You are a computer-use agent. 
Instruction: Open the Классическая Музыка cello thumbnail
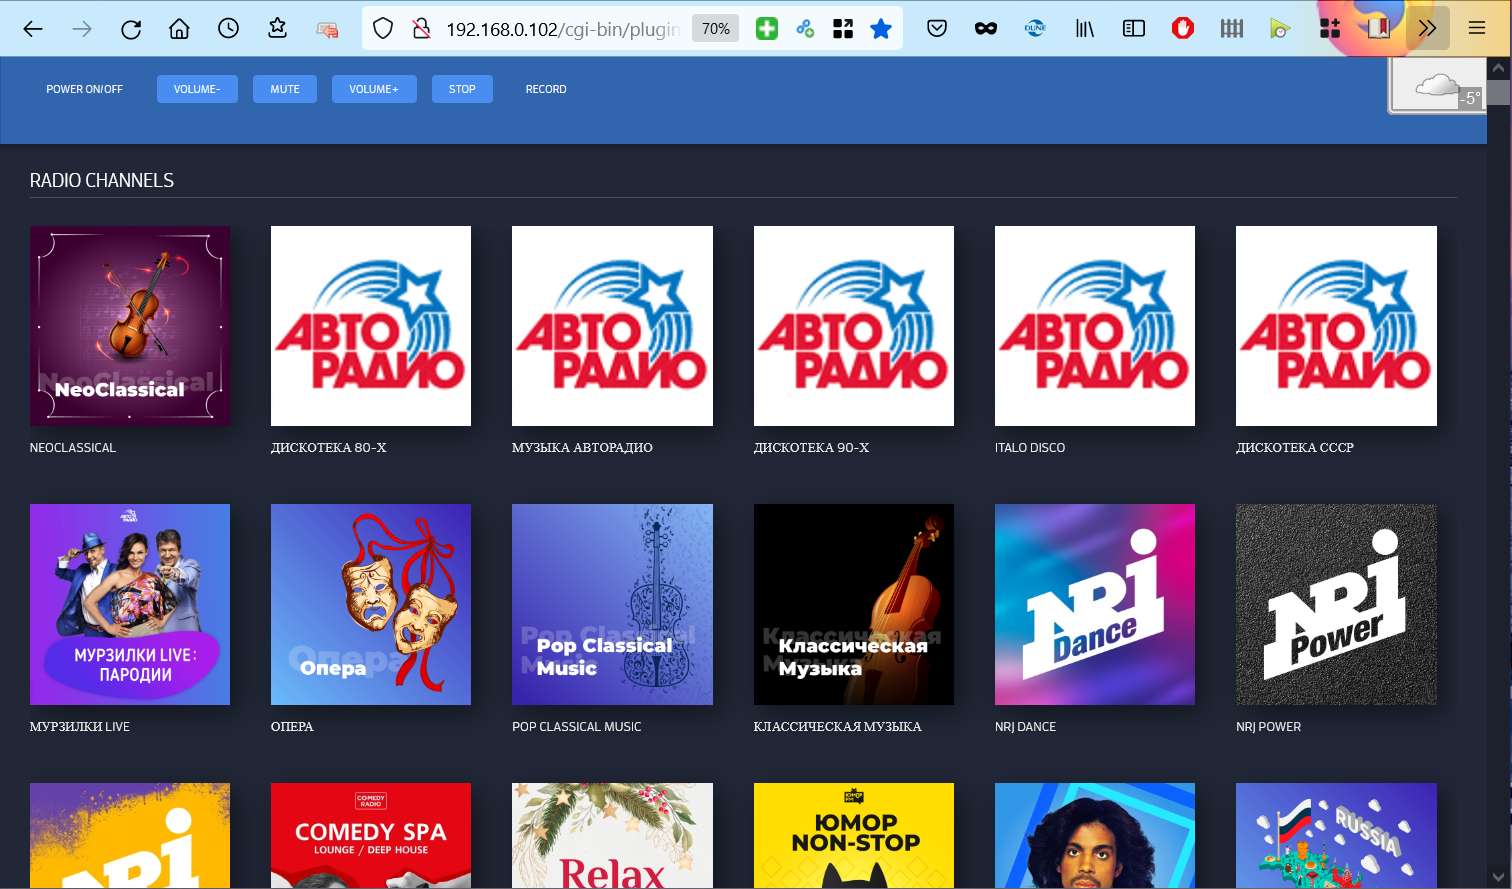tap(854, 604)
